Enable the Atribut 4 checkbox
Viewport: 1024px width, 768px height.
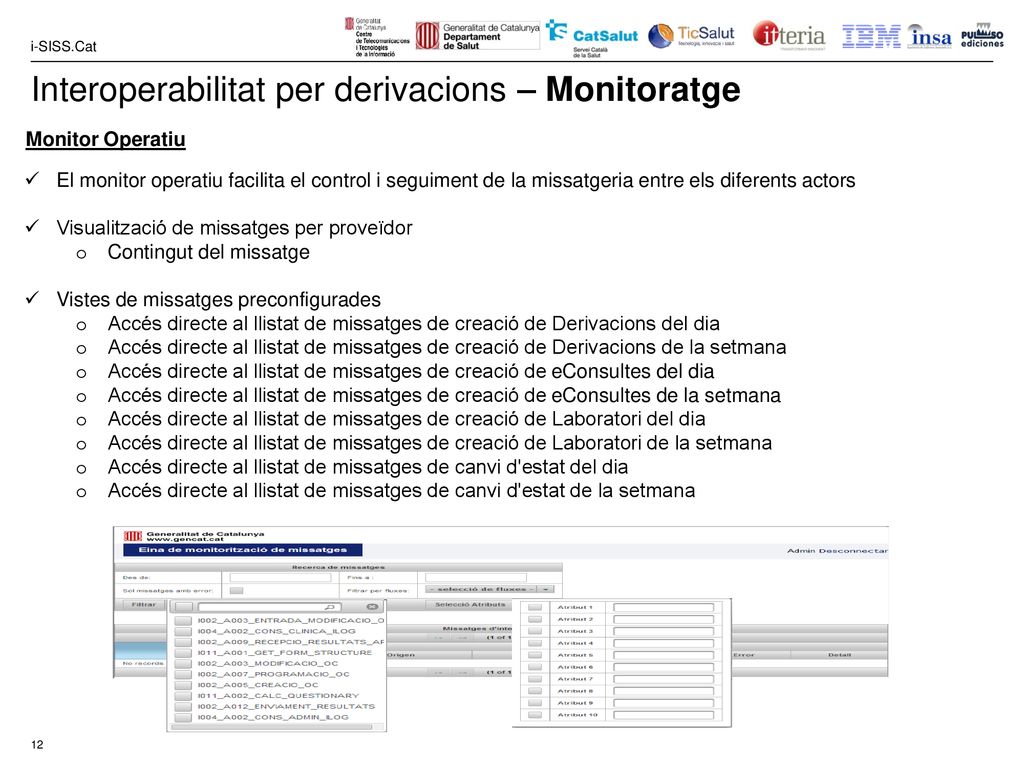click(535, 643)
